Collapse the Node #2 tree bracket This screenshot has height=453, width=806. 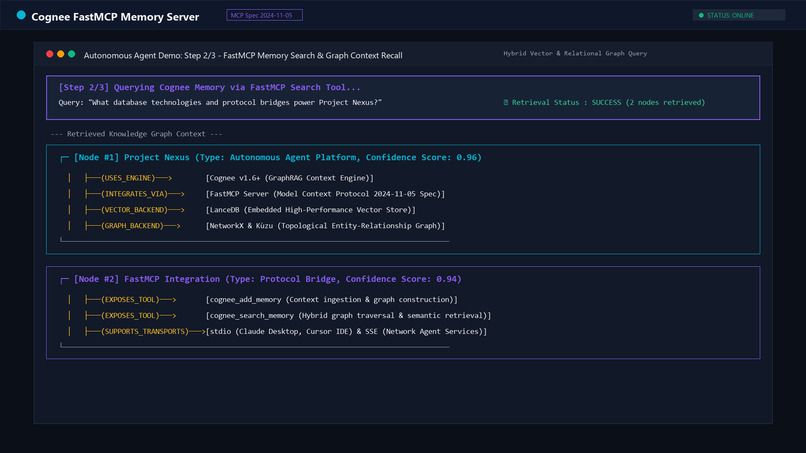point(64,280)
